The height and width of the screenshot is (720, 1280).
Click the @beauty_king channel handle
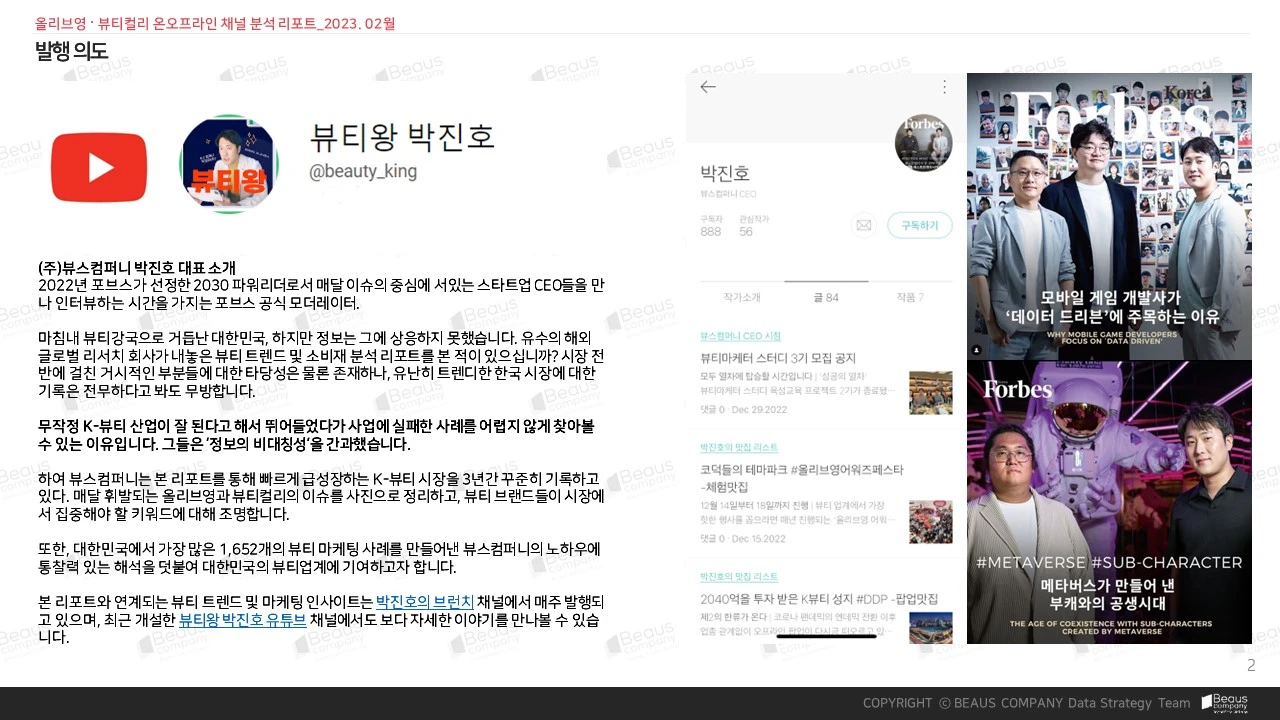(x=362, y=171)
